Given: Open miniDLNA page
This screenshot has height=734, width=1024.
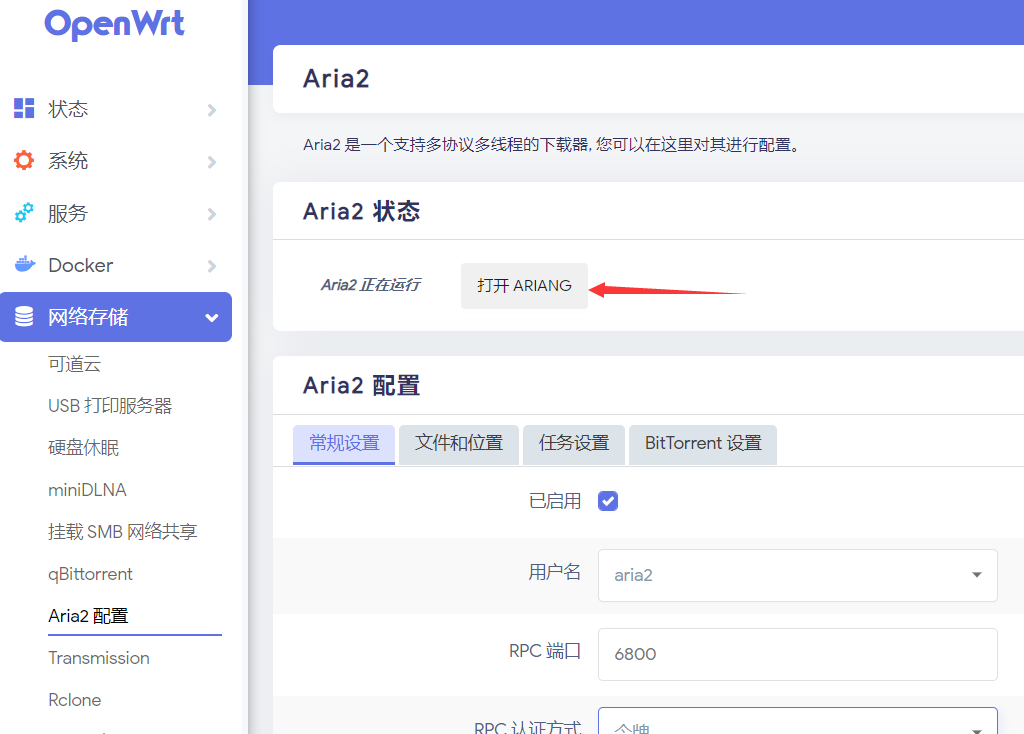Looking at the screenshot, I should pyautogui.click(x=88, y=490).
